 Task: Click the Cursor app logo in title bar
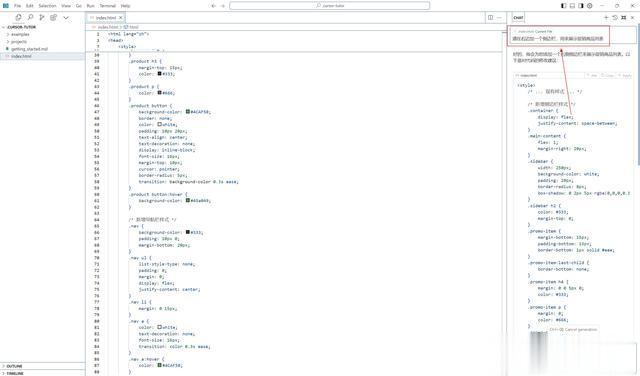point(6,6)
